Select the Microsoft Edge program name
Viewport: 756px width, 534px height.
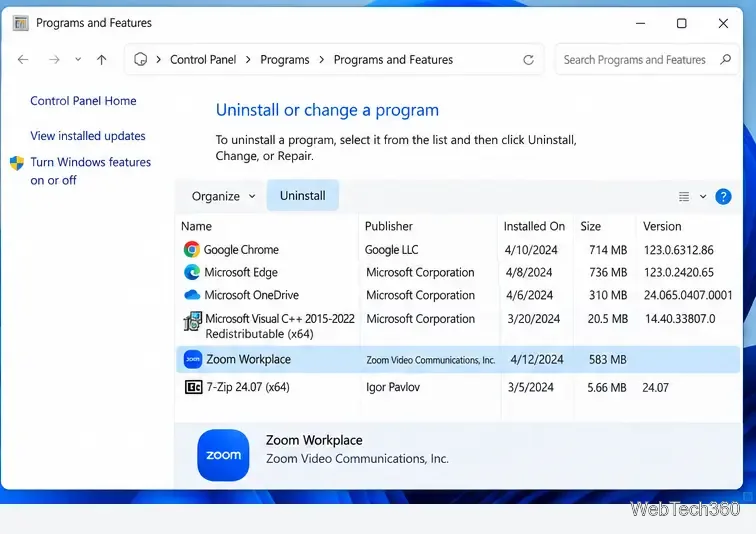click(x=241, y=272)
